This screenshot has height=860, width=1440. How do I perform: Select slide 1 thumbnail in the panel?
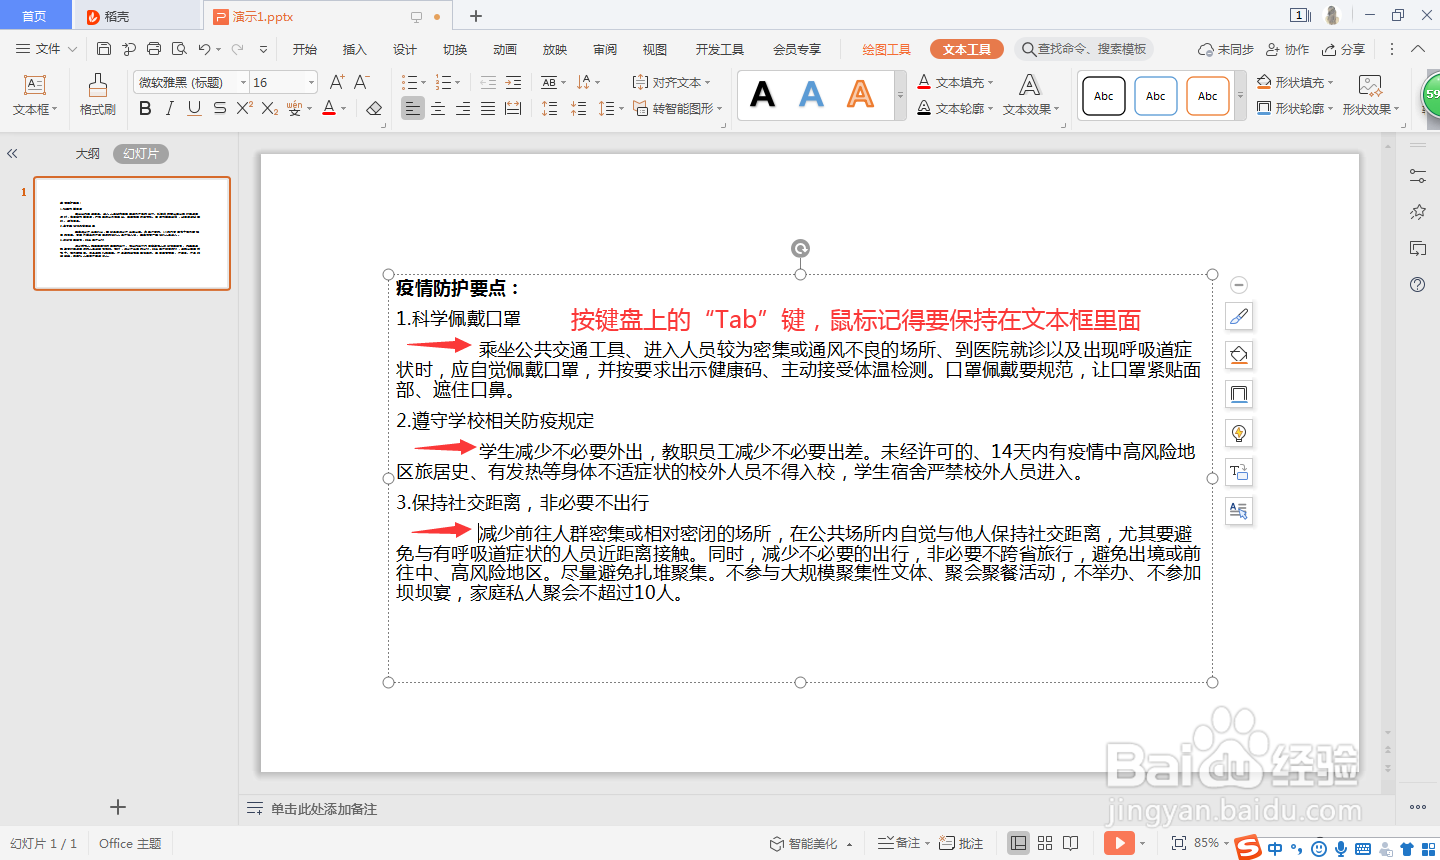tap(131, 233)
